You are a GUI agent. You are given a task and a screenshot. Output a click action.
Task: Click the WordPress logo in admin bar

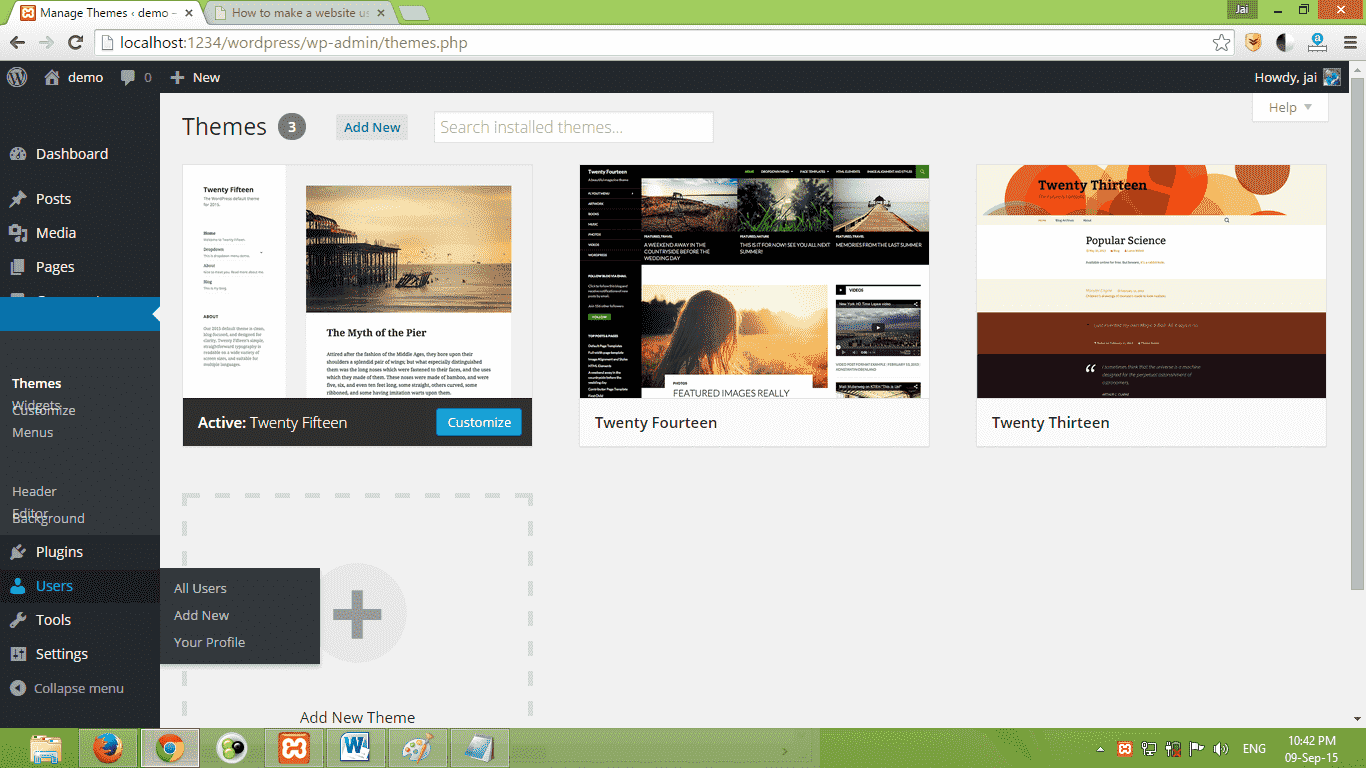click(16, 77)
